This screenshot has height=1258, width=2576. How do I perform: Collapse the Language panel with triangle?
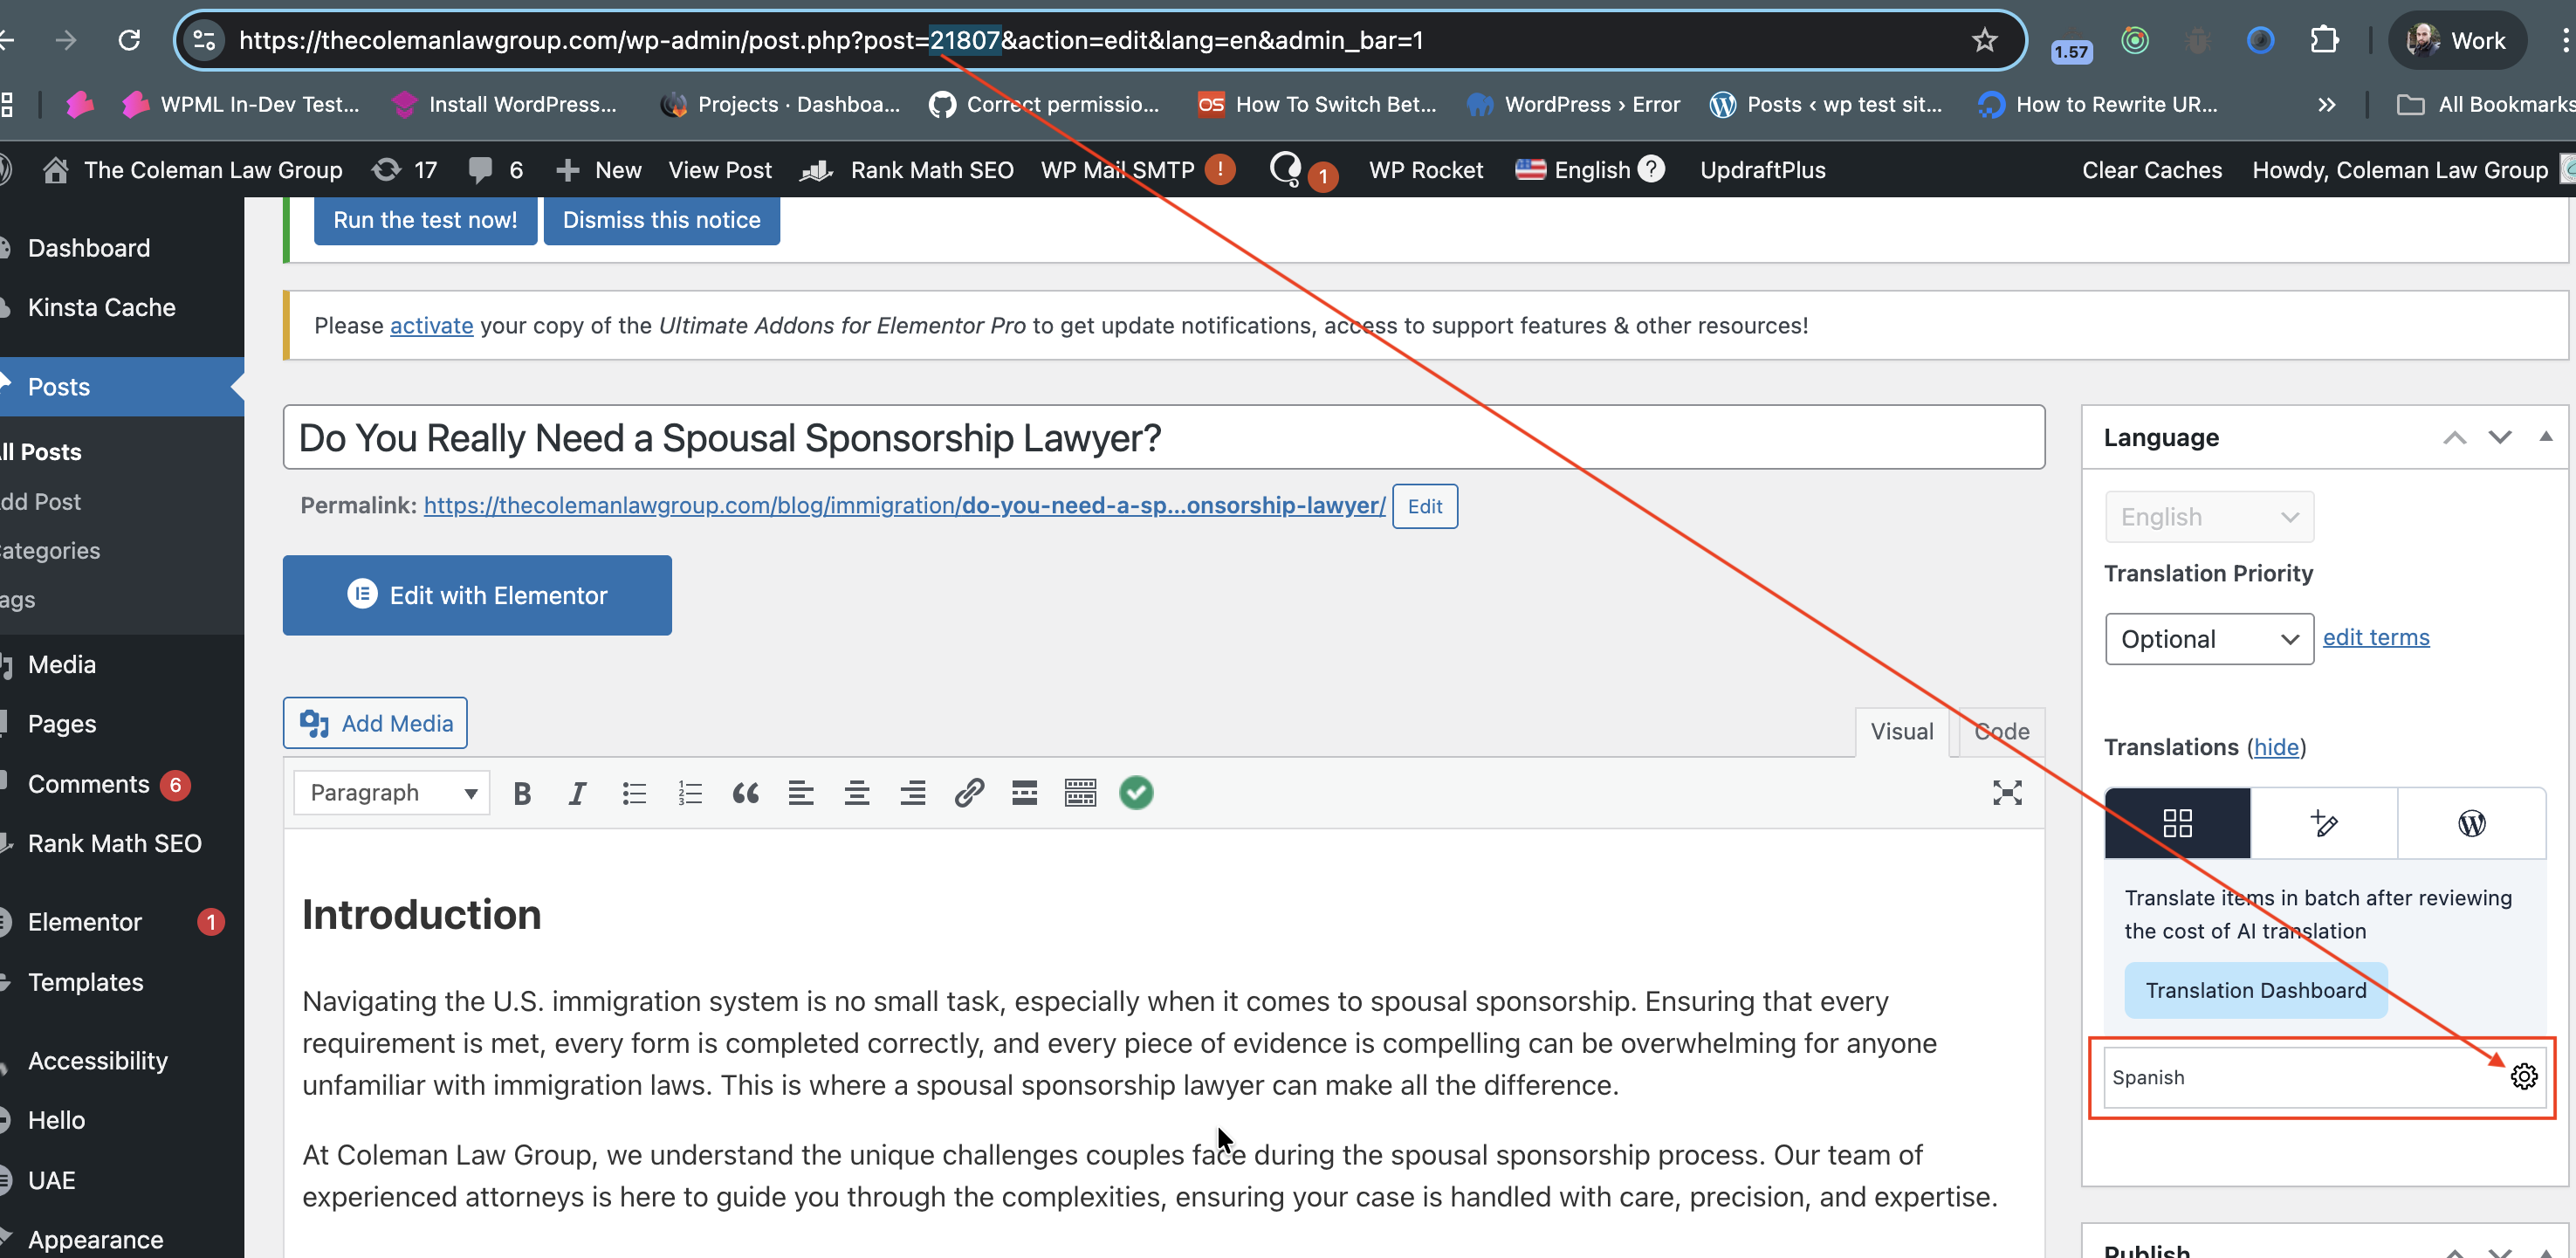[2545, 436]
